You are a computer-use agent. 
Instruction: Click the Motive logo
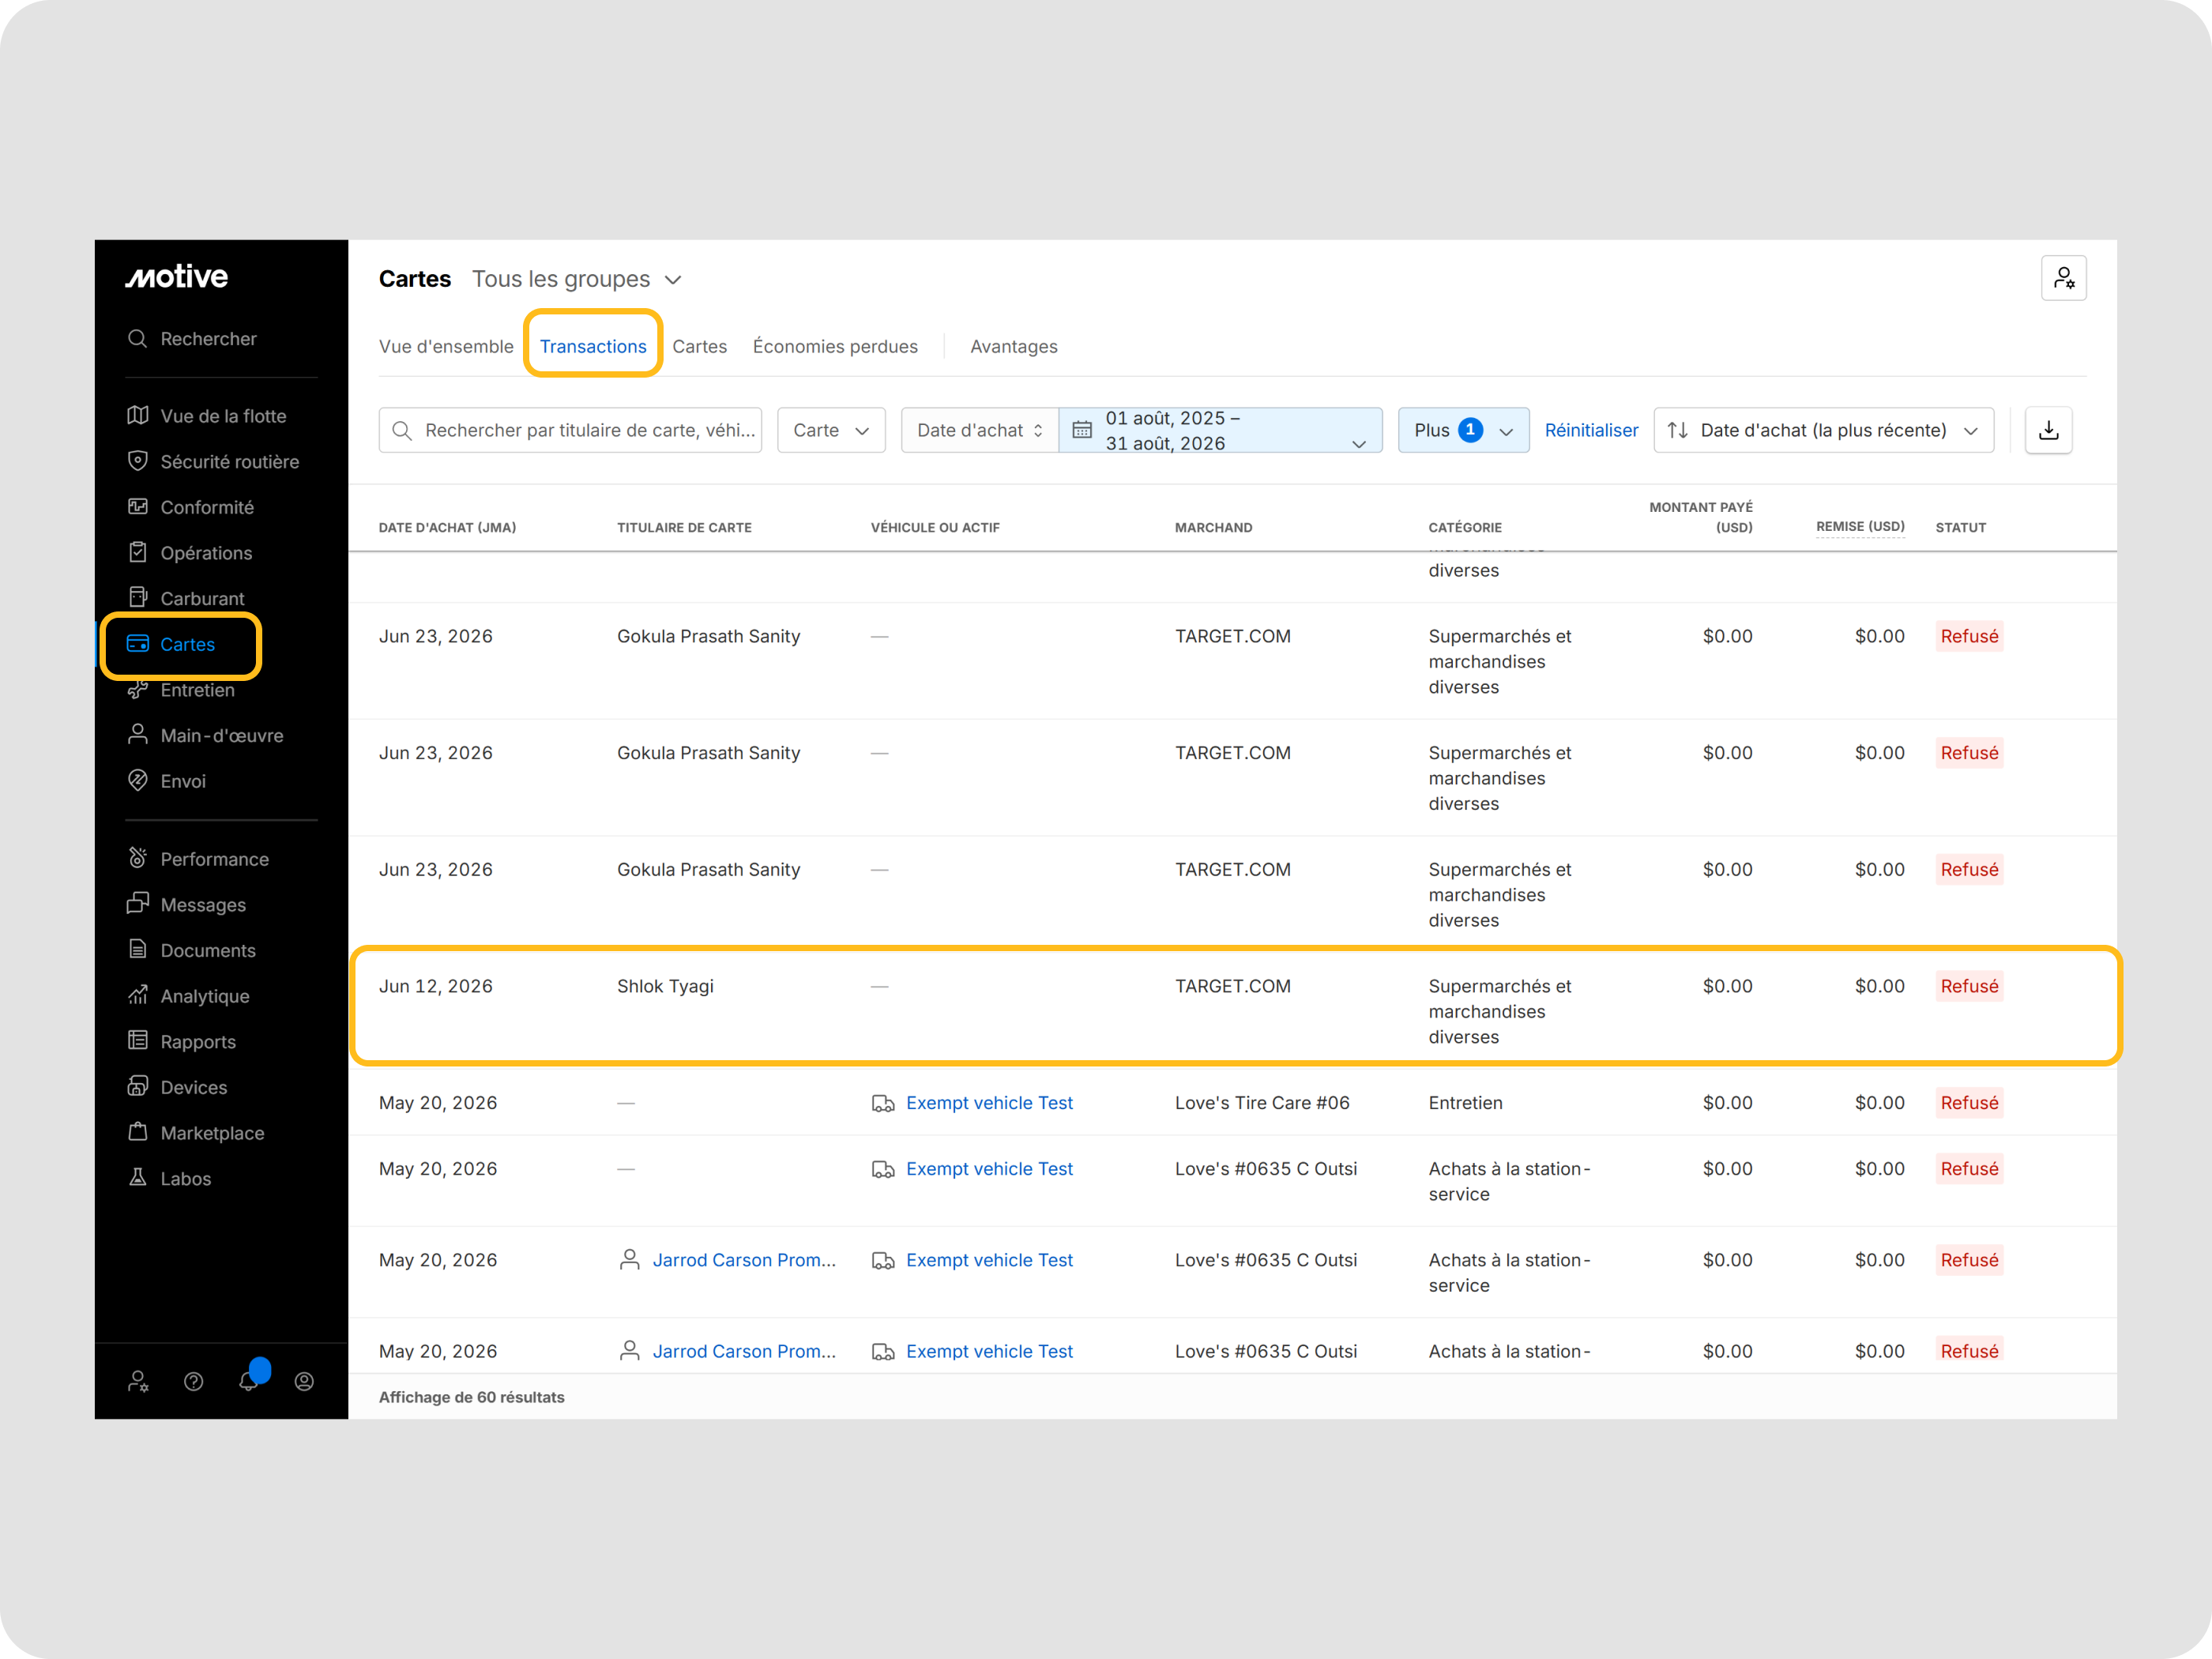(177, 277)
